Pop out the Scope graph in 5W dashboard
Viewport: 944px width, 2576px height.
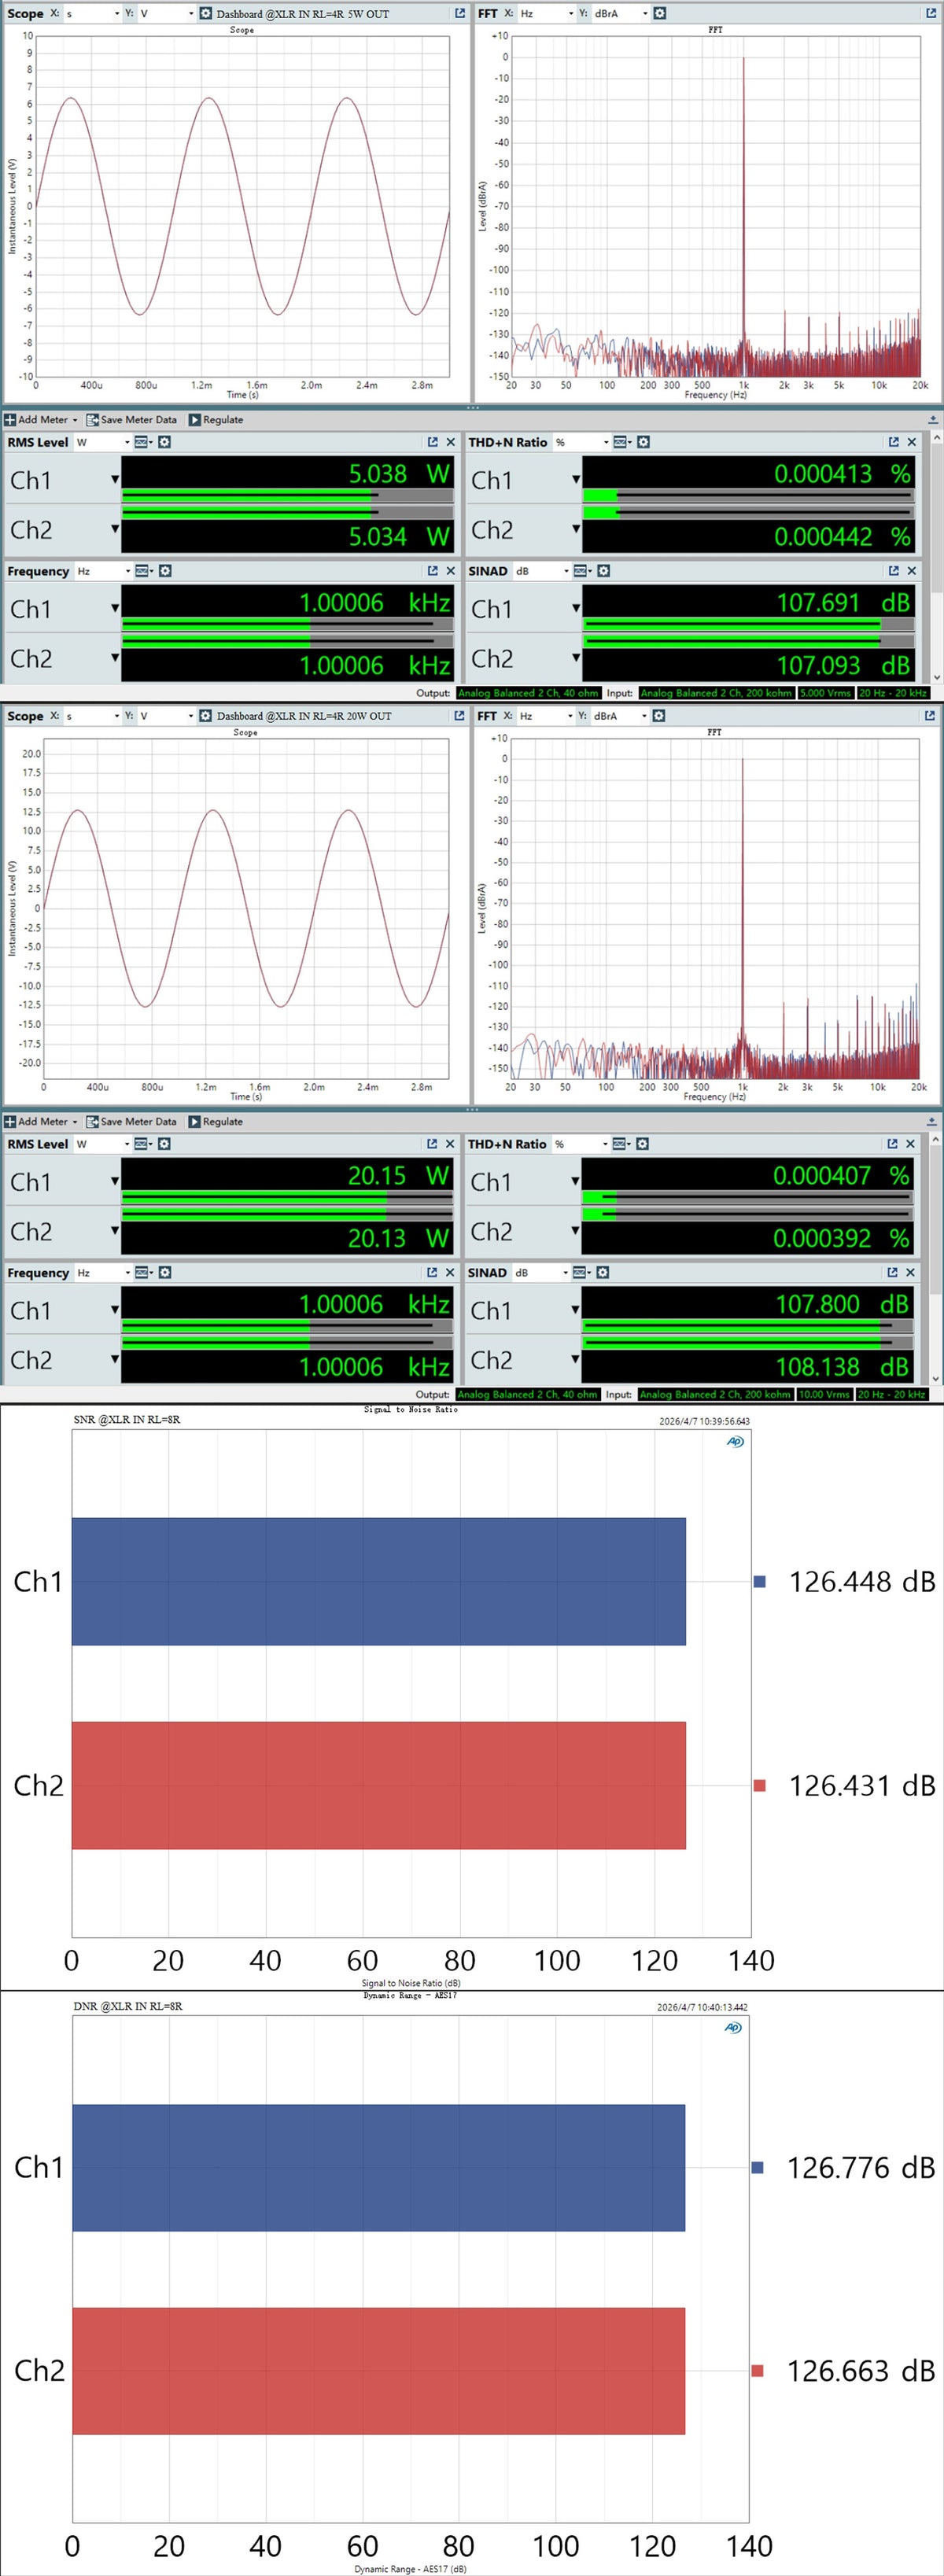coord(459,14)
